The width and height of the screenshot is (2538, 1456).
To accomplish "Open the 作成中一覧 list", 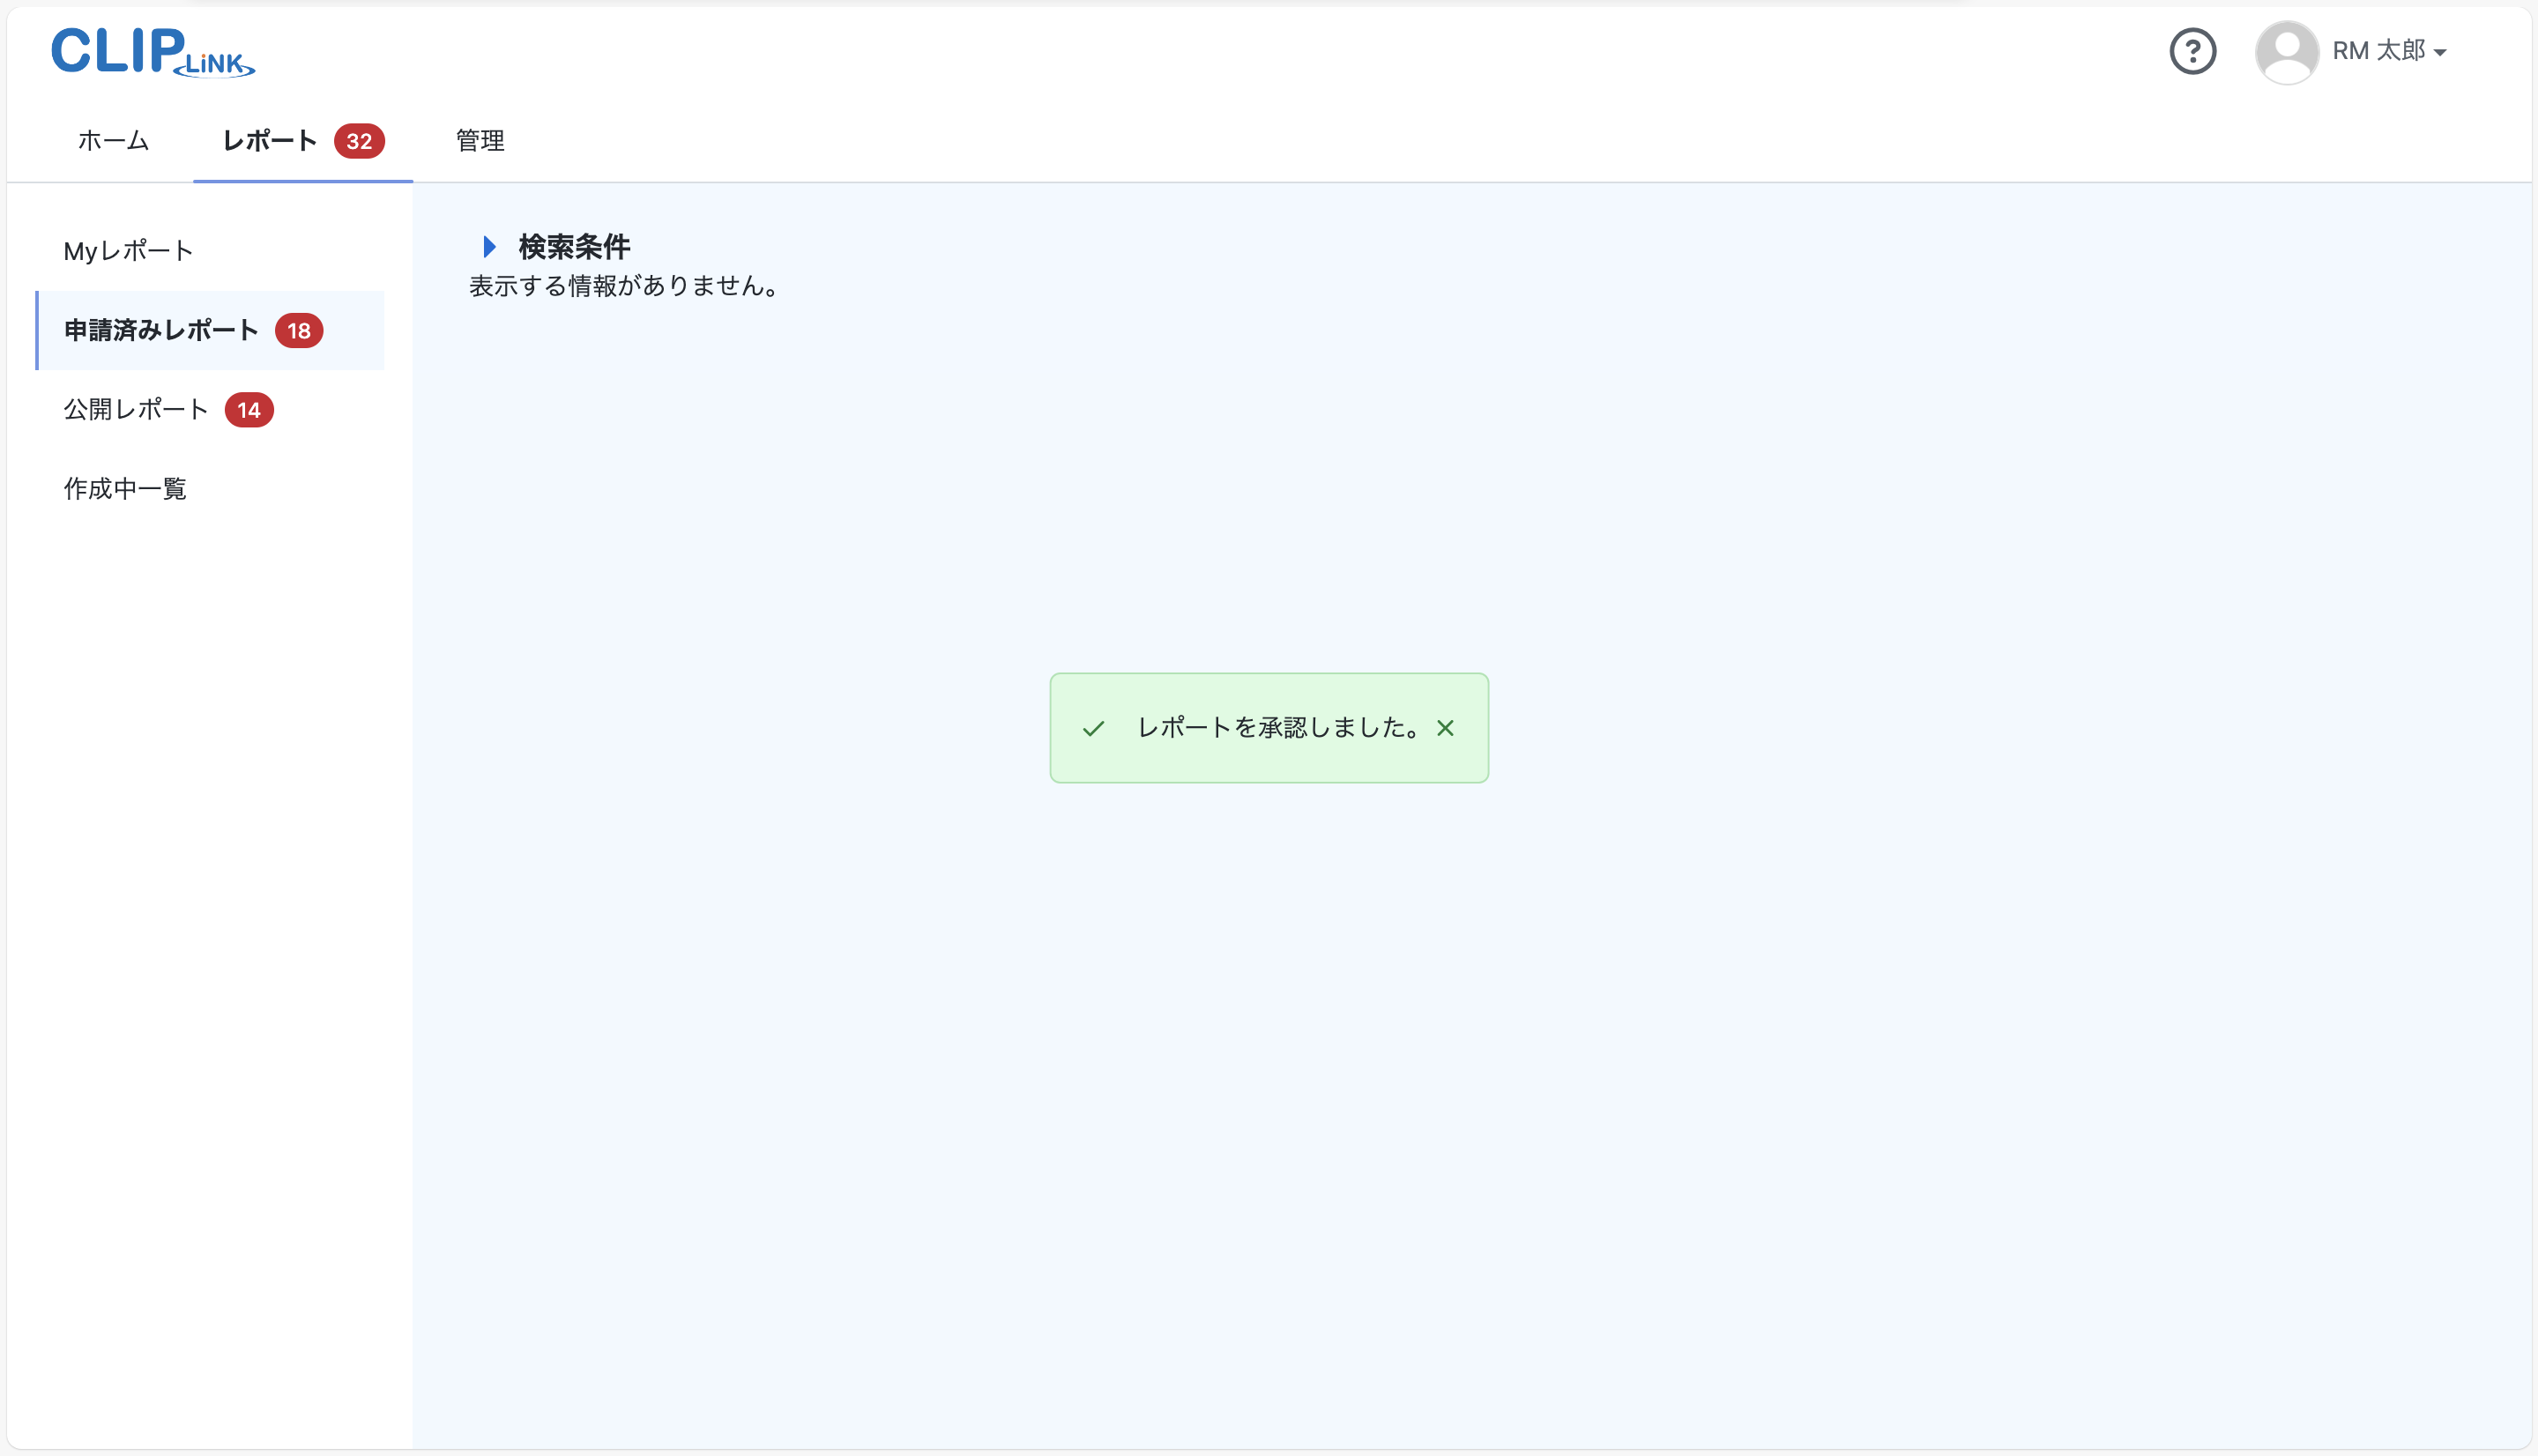I will [124, 488].
